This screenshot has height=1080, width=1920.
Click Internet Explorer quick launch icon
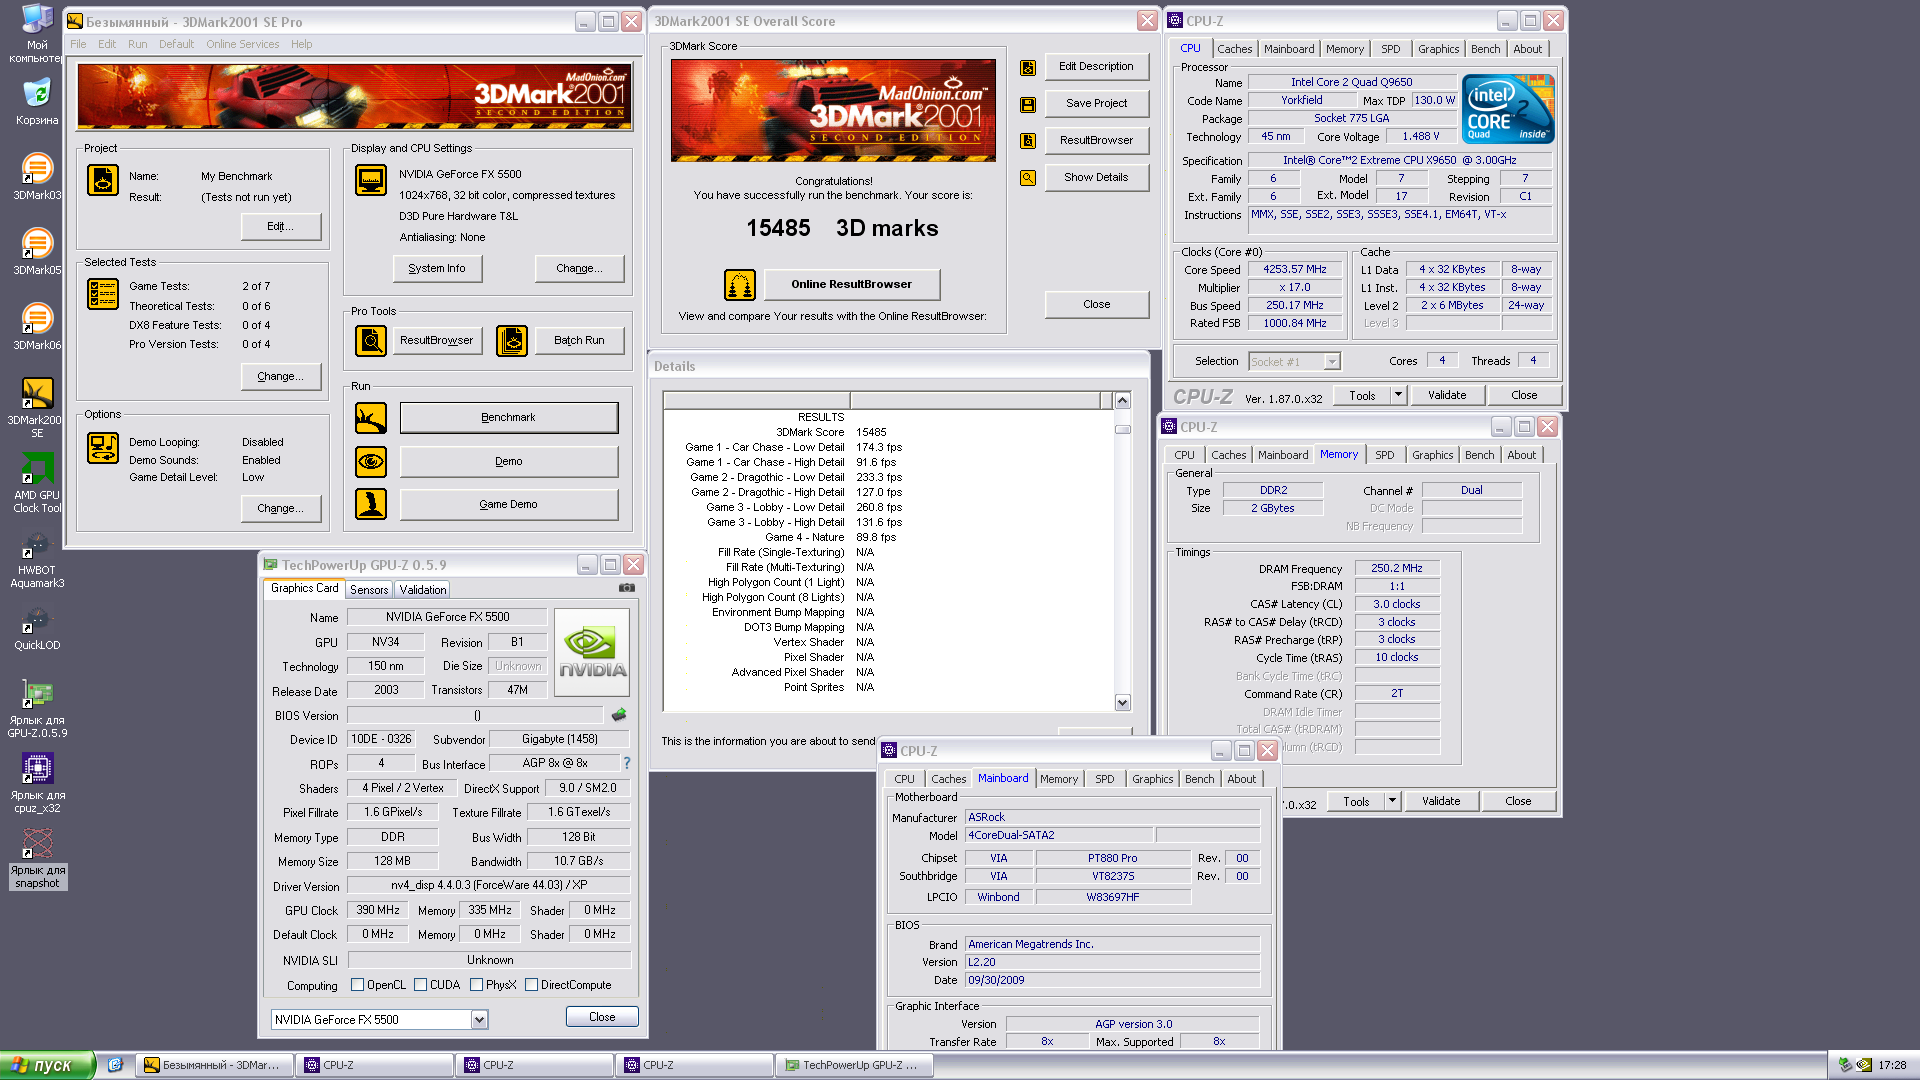pos(115,1065)
